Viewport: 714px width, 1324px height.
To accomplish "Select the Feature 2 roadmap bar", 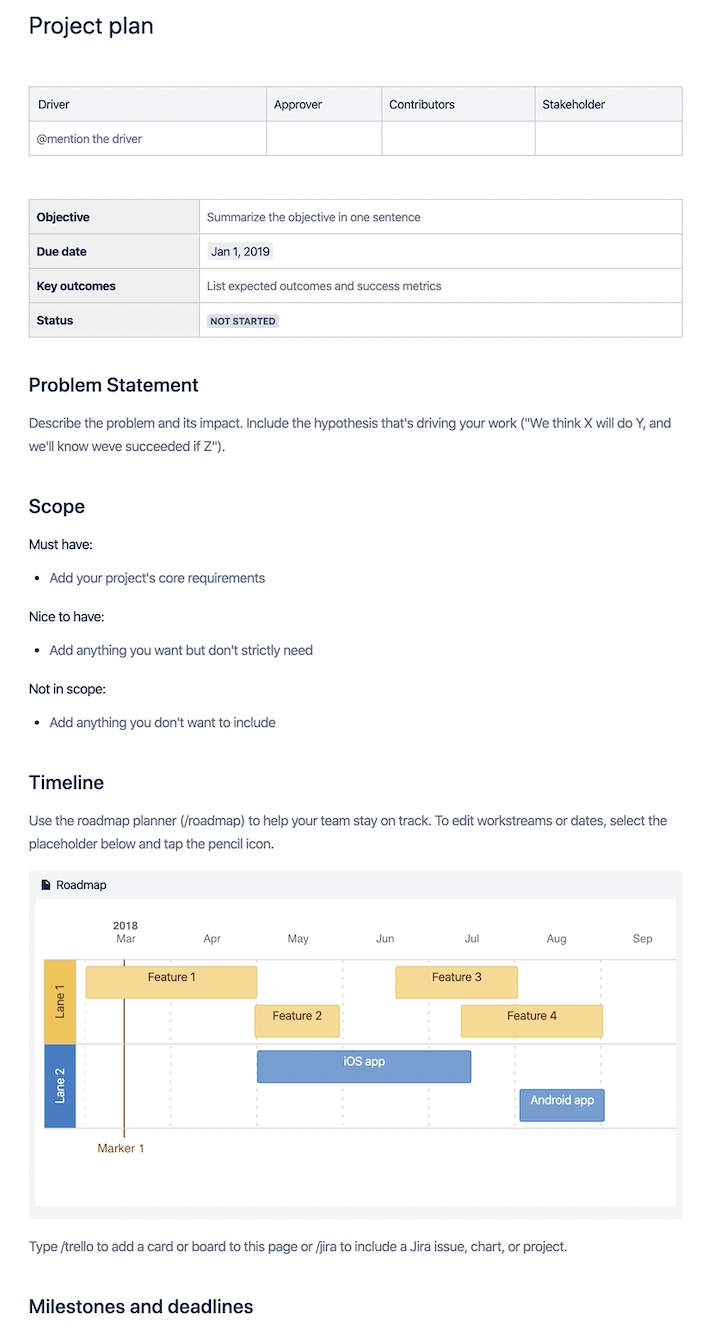I will point(297,1021).
